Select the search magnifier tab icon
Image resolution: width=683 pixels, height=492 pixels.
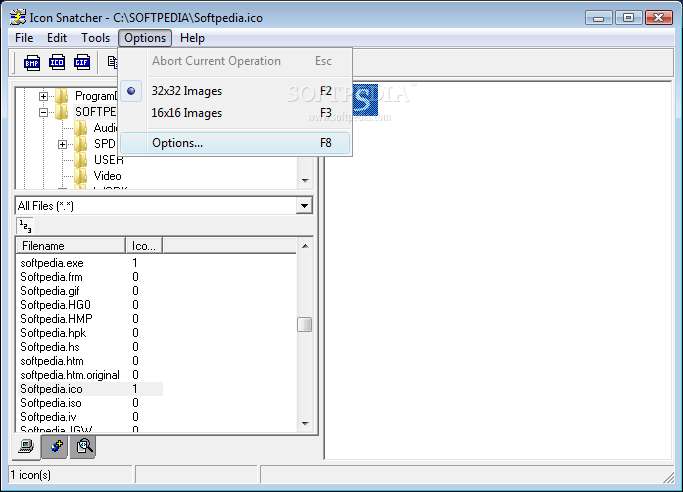click(x=83, y=446)
